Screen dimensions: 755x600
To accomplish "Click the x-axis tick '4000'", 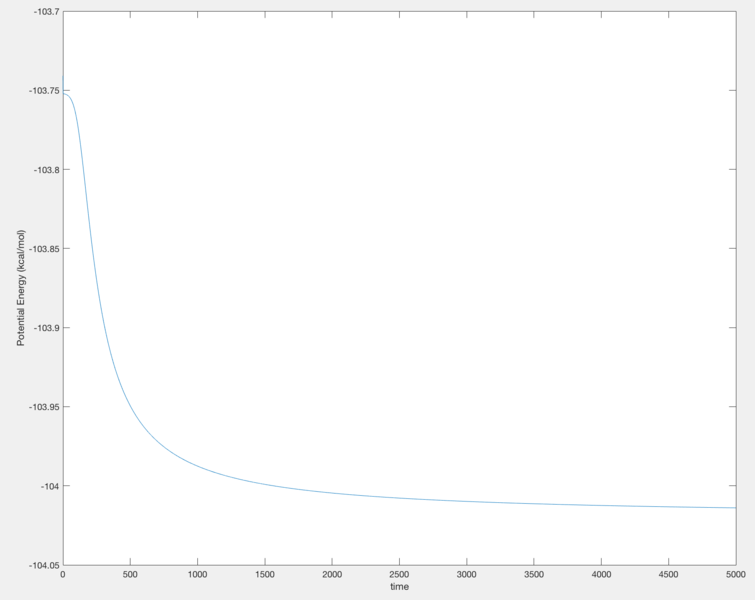I will 601,574.
